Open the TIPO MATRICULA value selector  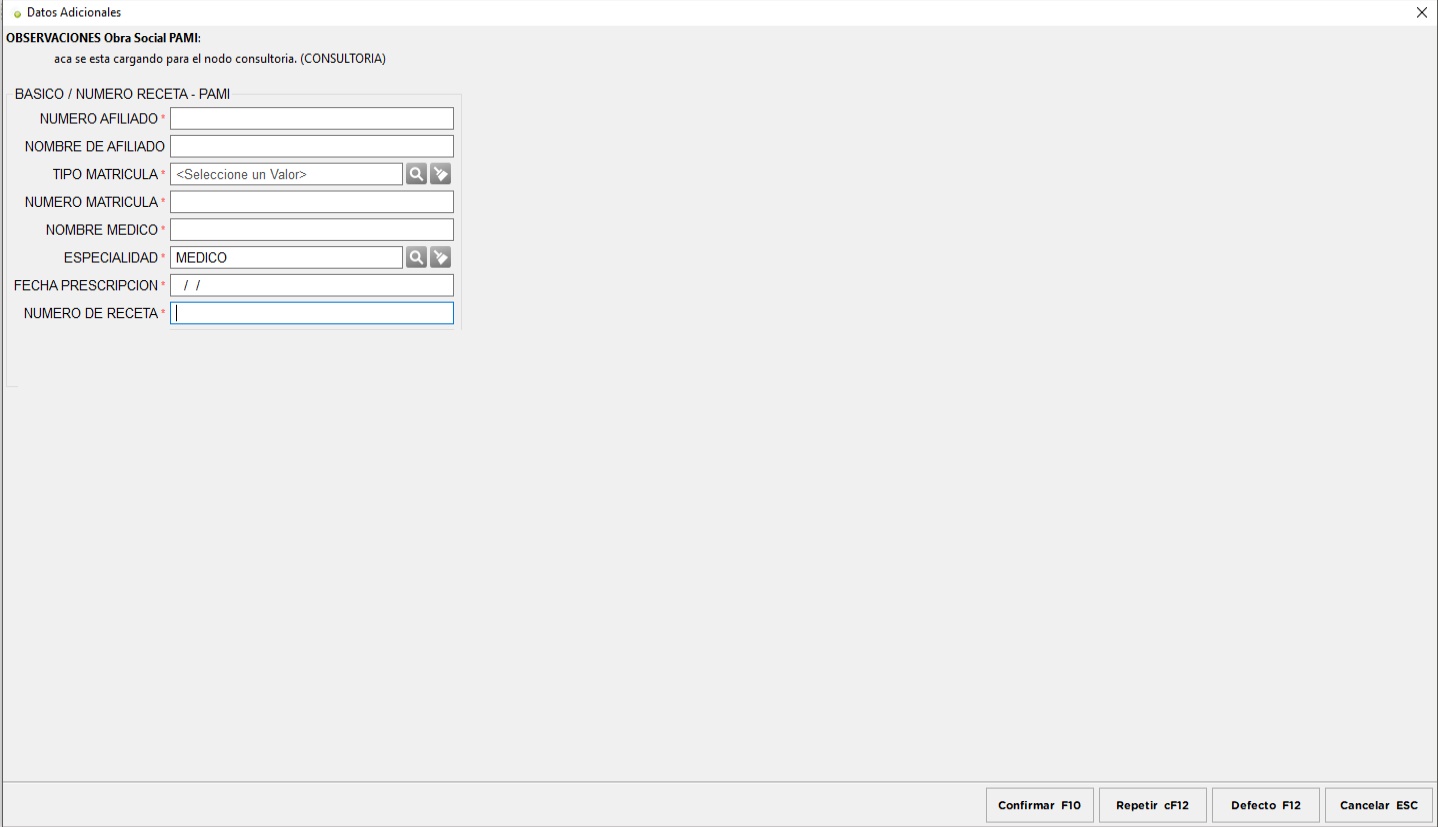pyautogui.click(x=286, y=174)
